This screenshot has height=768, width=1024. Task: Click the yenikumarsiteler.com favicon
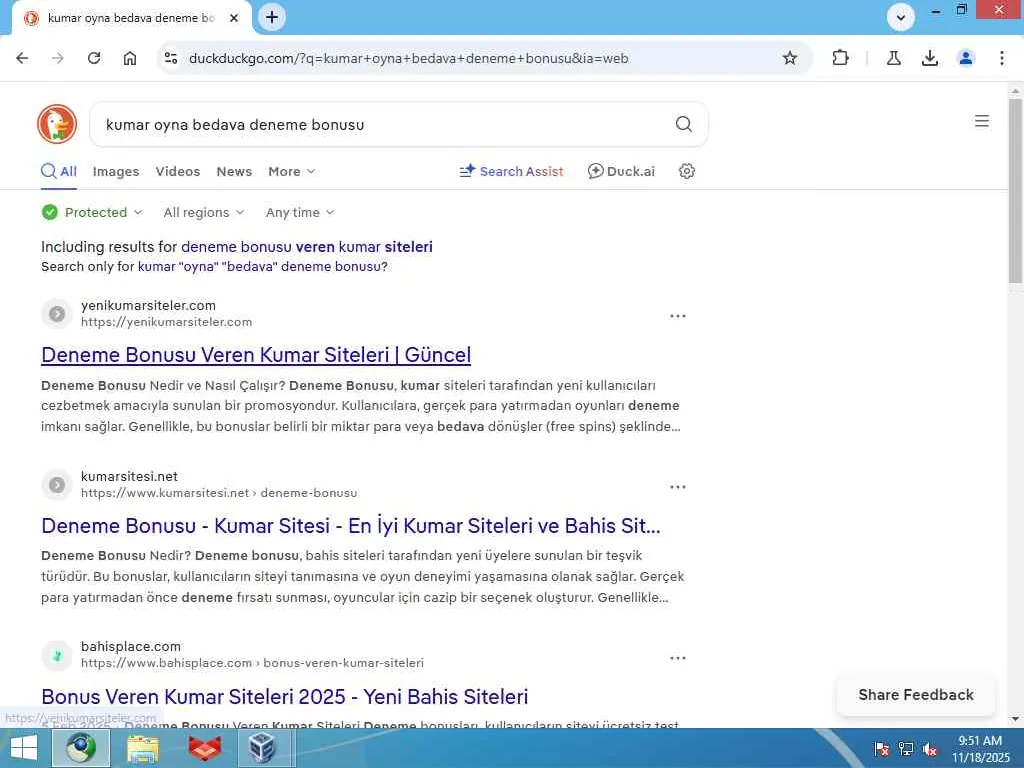(x=57, y=314)
